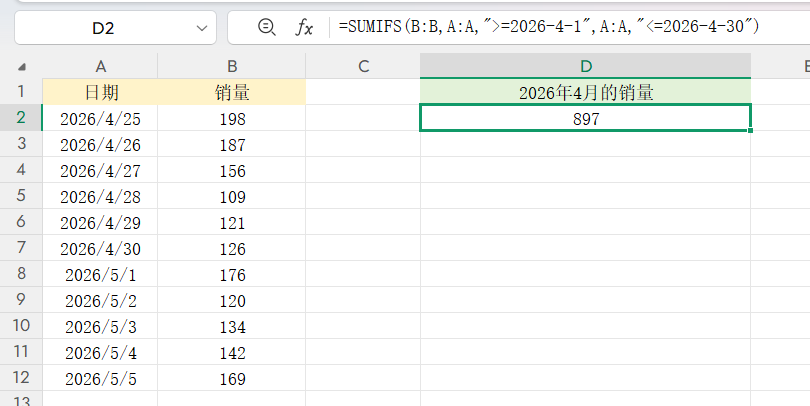Select row 5 header
The image size is (810, 406).
(x=21, y=196)
